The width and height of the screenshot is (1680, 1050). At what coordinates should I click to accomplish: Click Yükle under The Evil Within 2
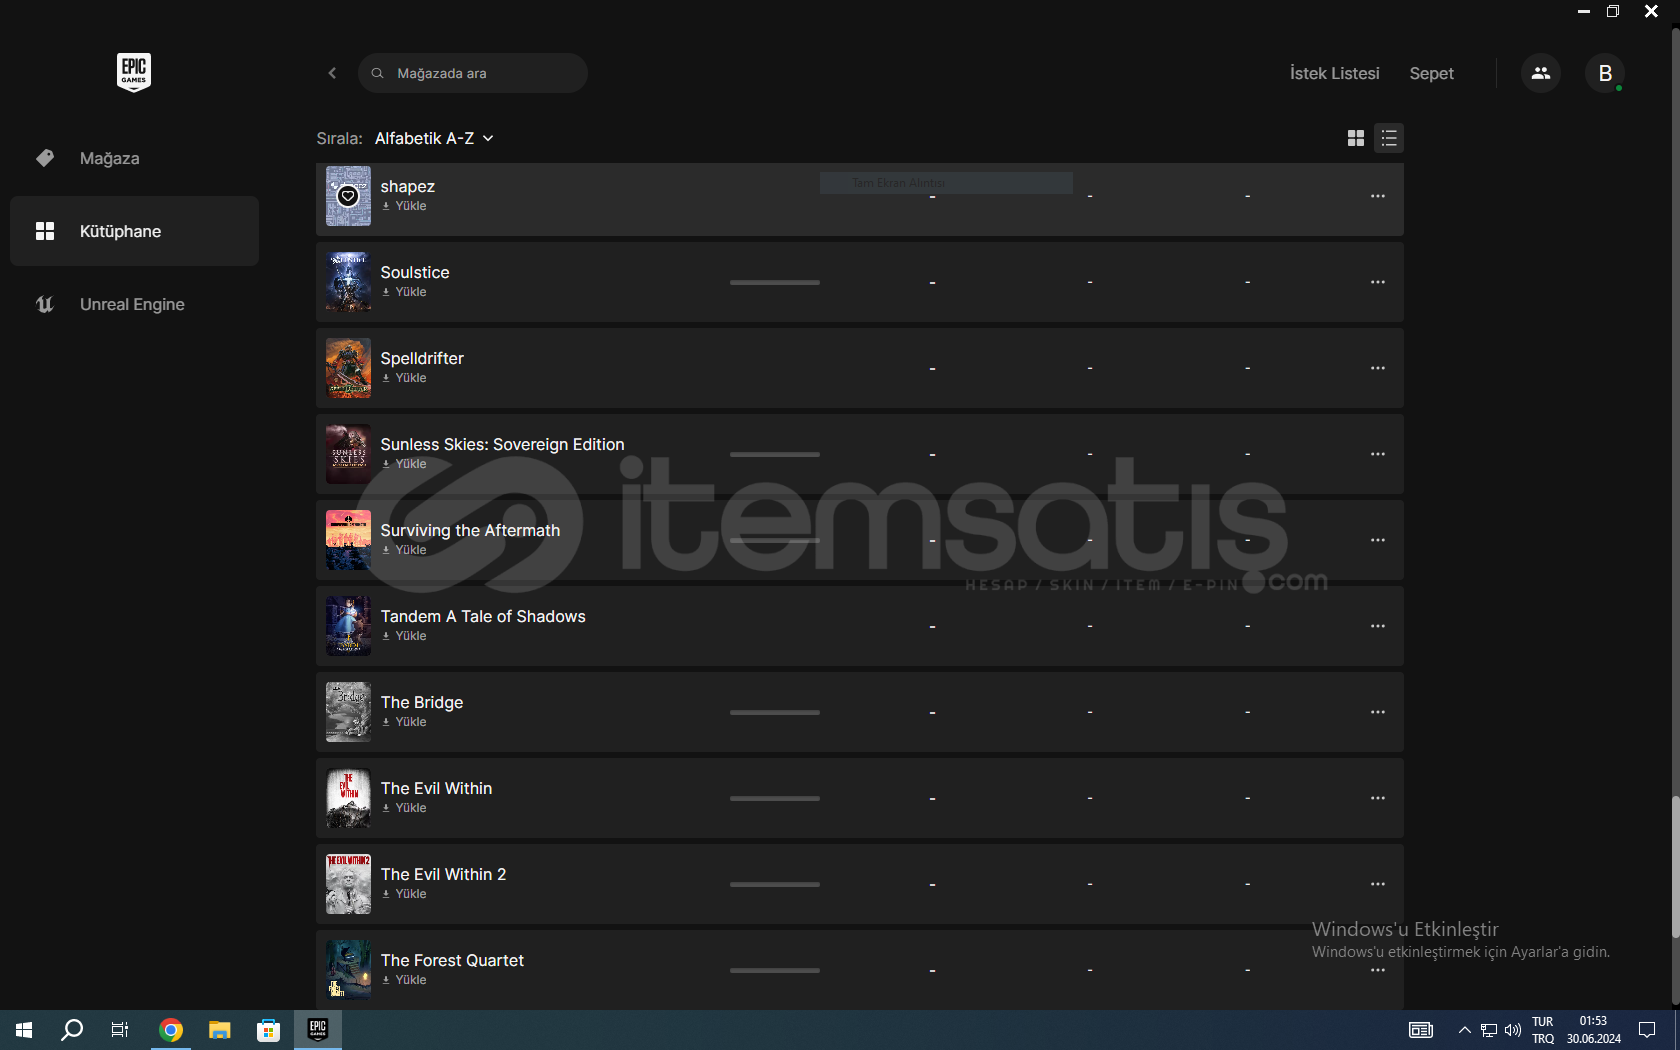pyautogui.click(x=404, y=894)
